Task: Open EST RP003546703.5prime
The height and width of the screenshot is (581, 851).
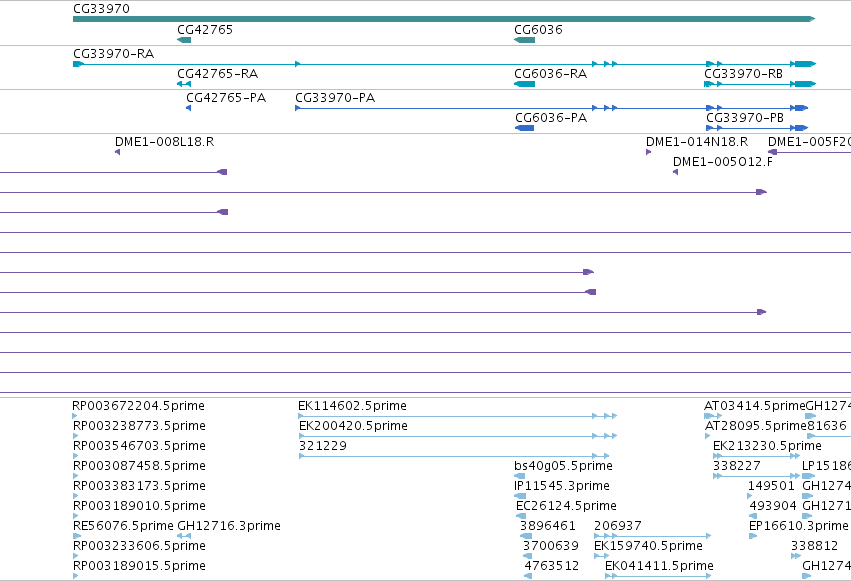Action: point(139,446)
